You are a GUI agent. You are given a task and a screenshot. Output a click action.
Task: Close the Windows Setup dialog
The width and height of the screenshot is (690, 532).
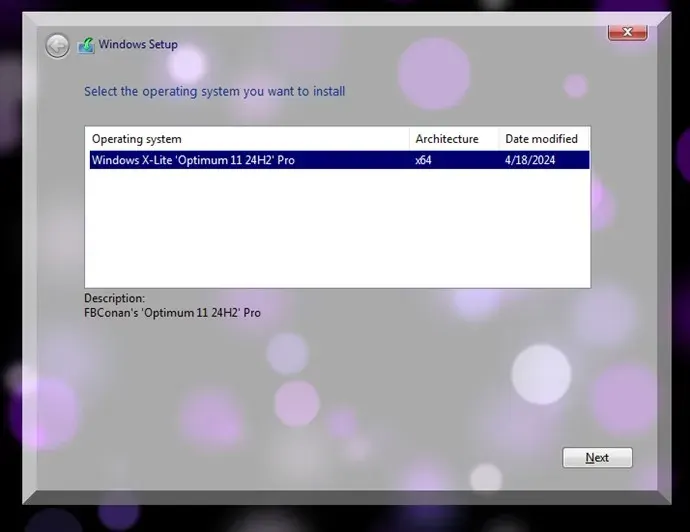point(628,32)
